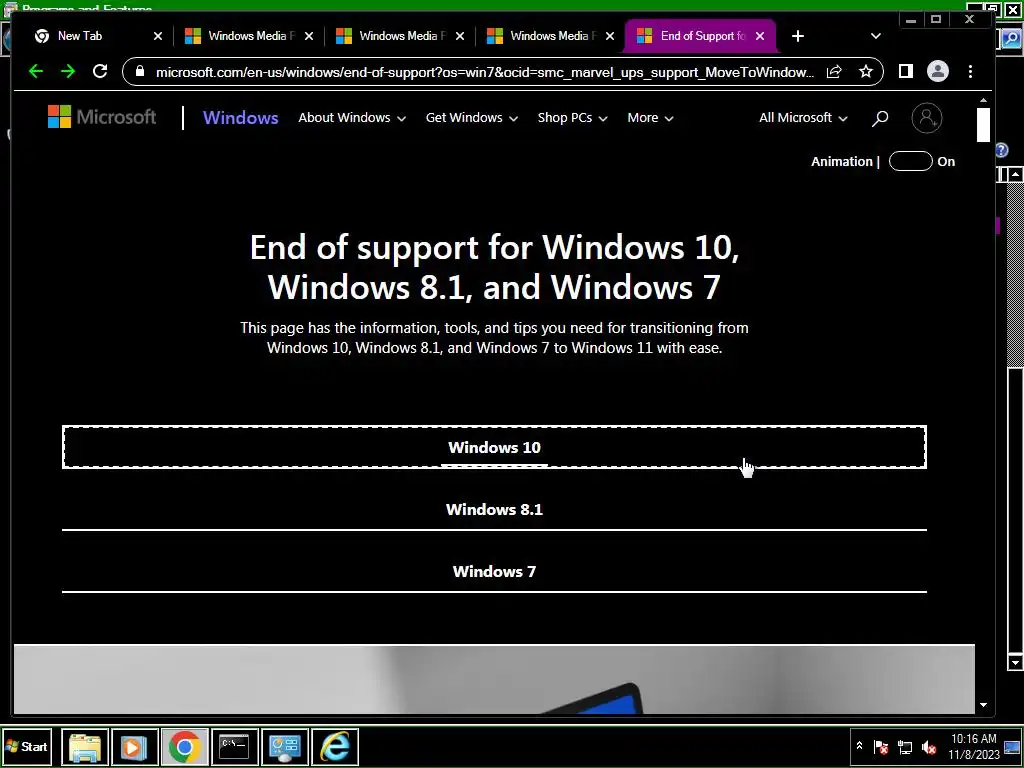This screenshot has height=768, width=1024.
Task: Click the page scrollbar up arrow
Action: coord(984,100)
